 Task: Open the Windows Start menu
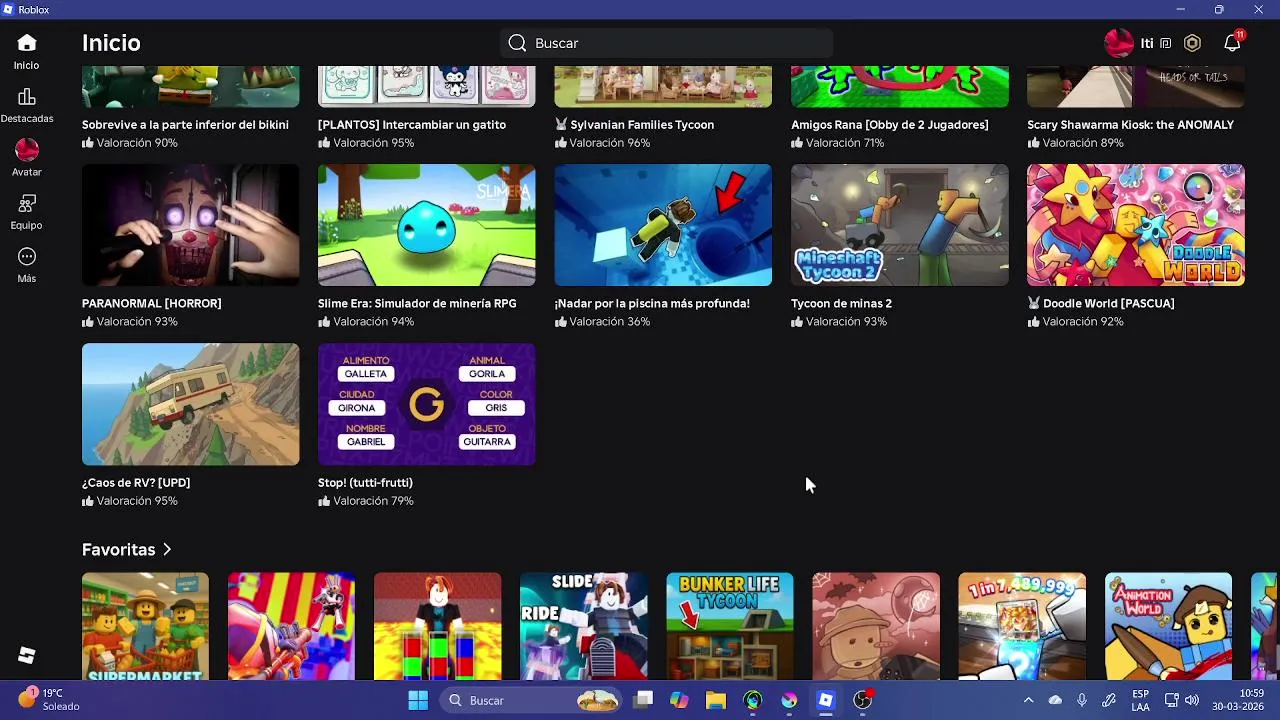coord(418,700)
